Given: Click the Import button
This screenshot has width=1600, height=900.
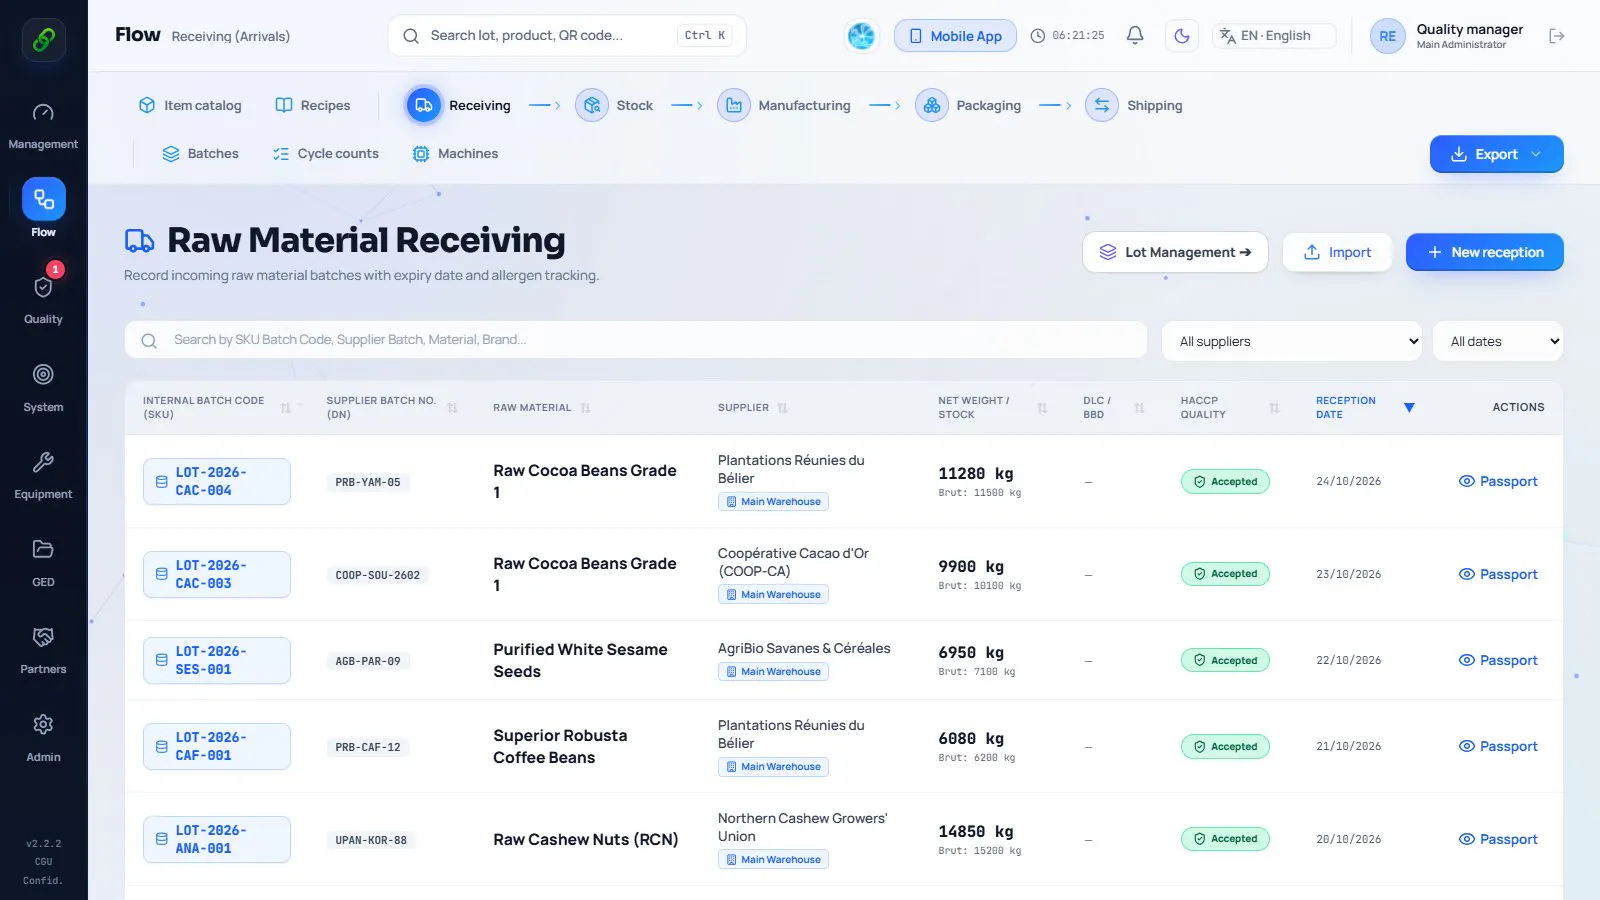Looking at the screenshot, I should [1336, 252].
